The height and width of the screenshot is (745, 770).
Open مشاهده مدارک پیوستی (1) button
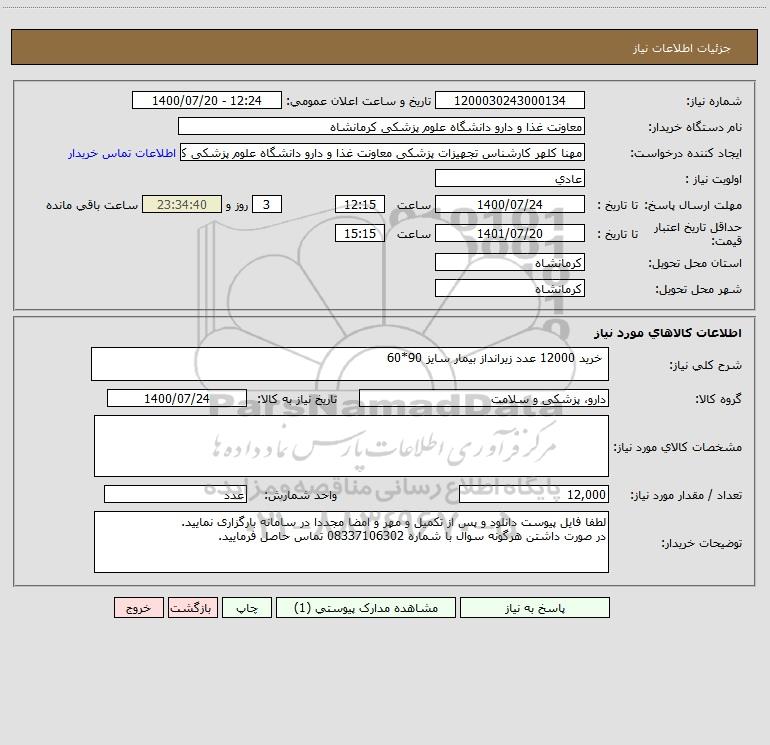point(366,607)
